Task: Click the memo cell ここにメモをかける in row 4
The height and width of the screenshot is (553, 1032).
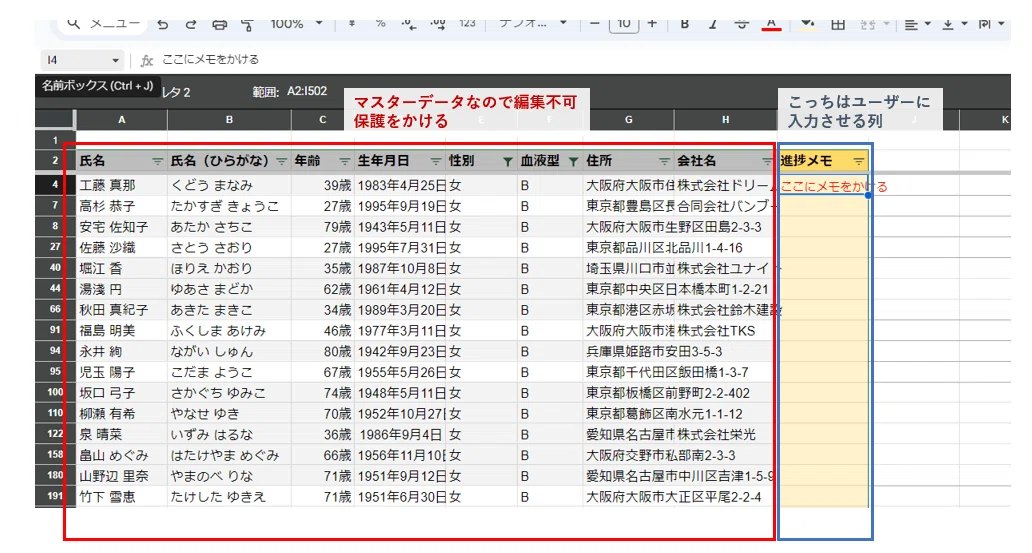Action: 823,186
